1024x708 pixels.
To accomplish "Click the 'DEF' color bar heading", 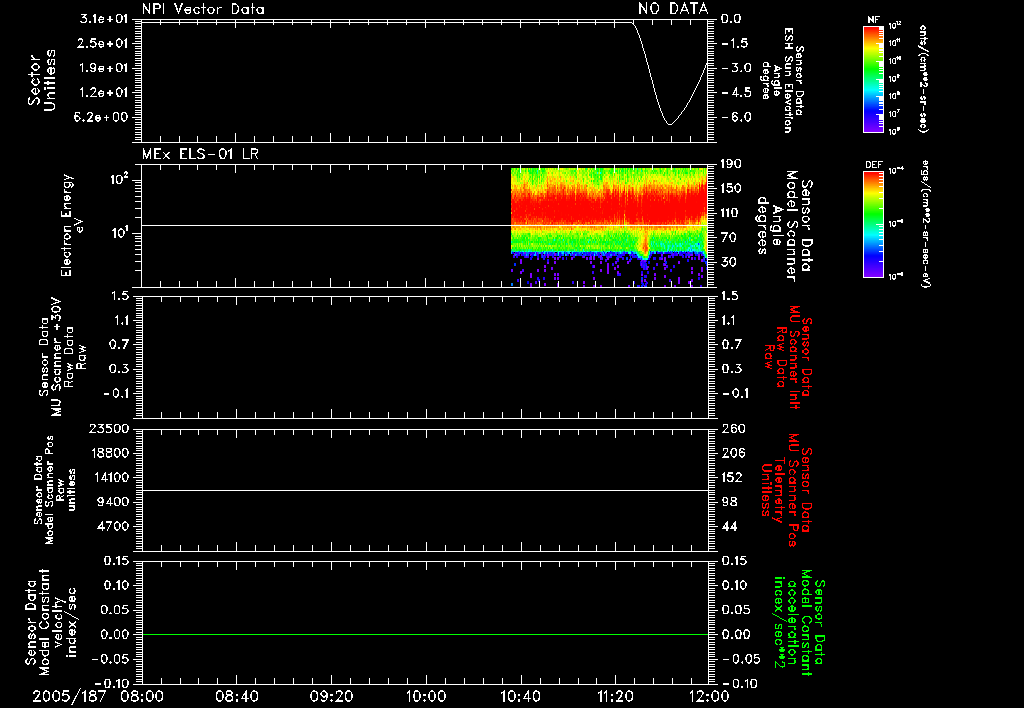I will coord(874,165).
